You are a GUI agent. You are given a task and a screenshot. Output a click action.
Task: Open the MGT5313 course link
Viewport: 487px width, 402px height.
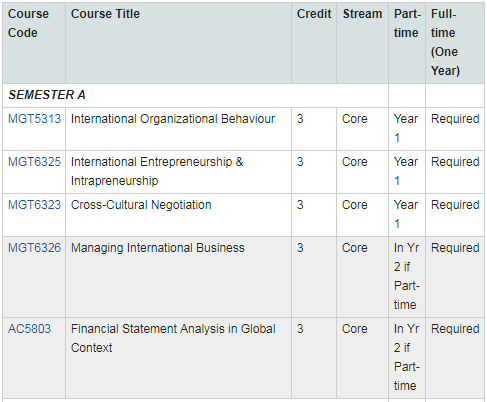pos(34,119)
